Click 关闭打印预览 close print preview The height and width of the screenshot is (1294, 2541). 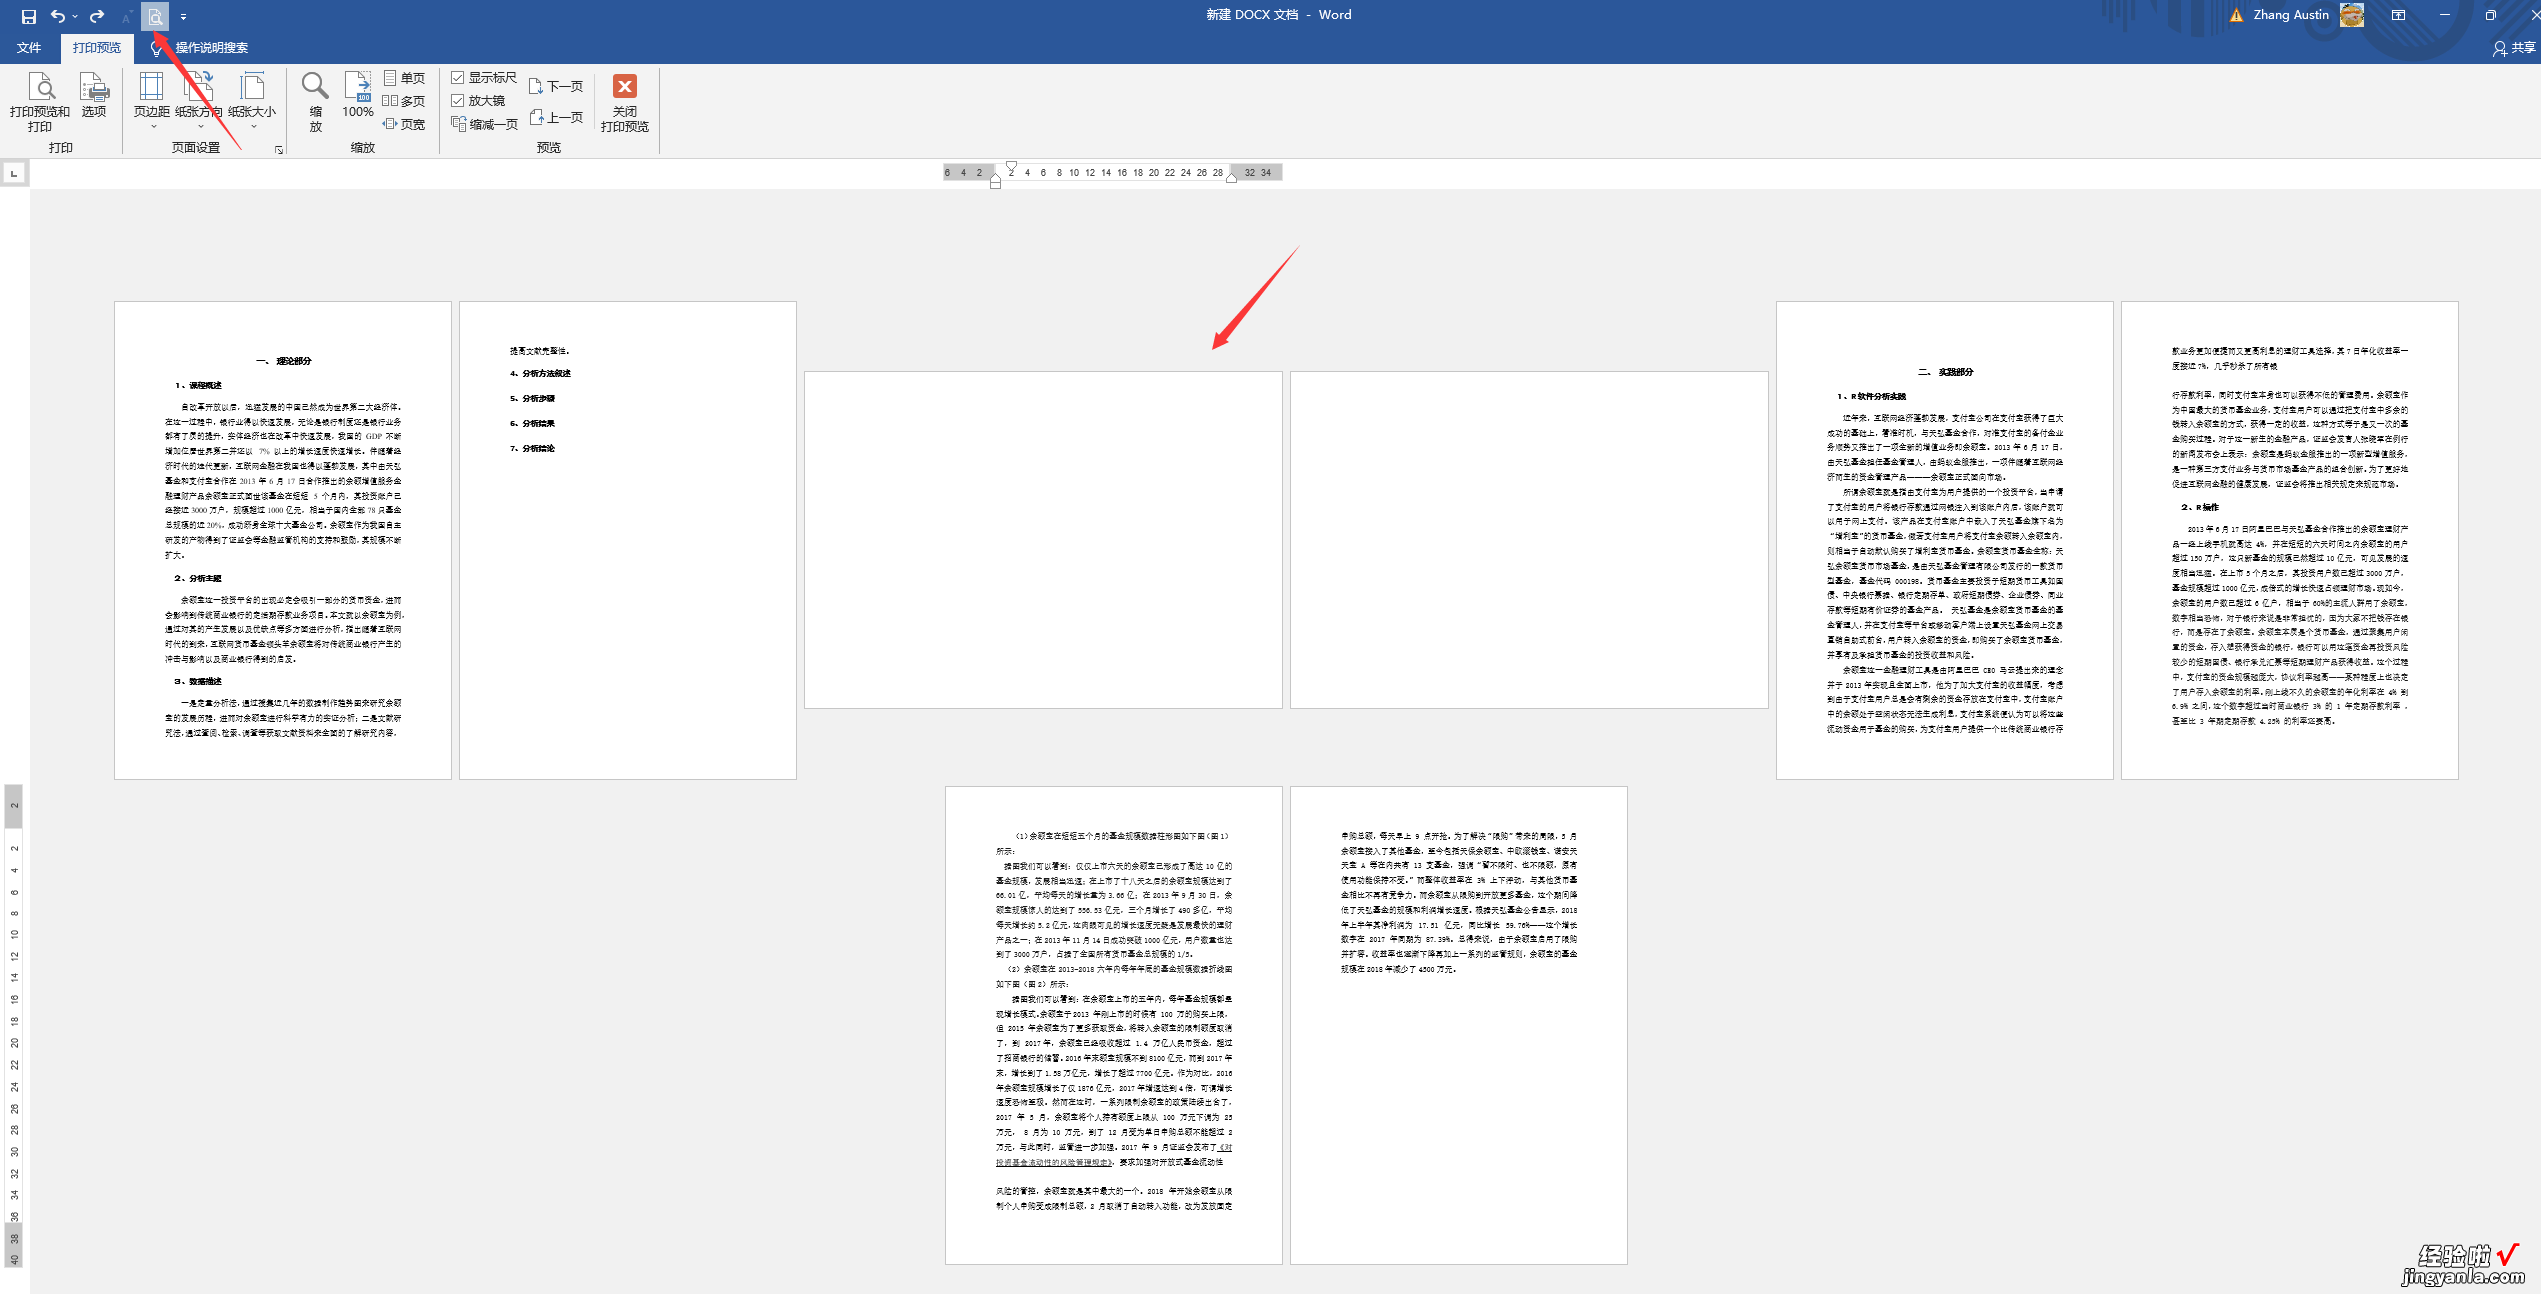[625, 102]
